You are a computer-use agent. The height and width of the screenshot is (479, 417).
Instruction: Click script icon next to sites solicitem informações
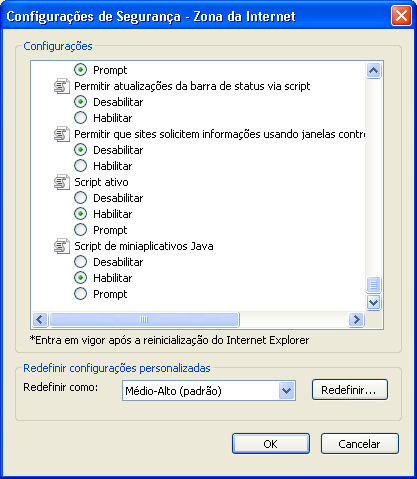click(x=62, y=134)
